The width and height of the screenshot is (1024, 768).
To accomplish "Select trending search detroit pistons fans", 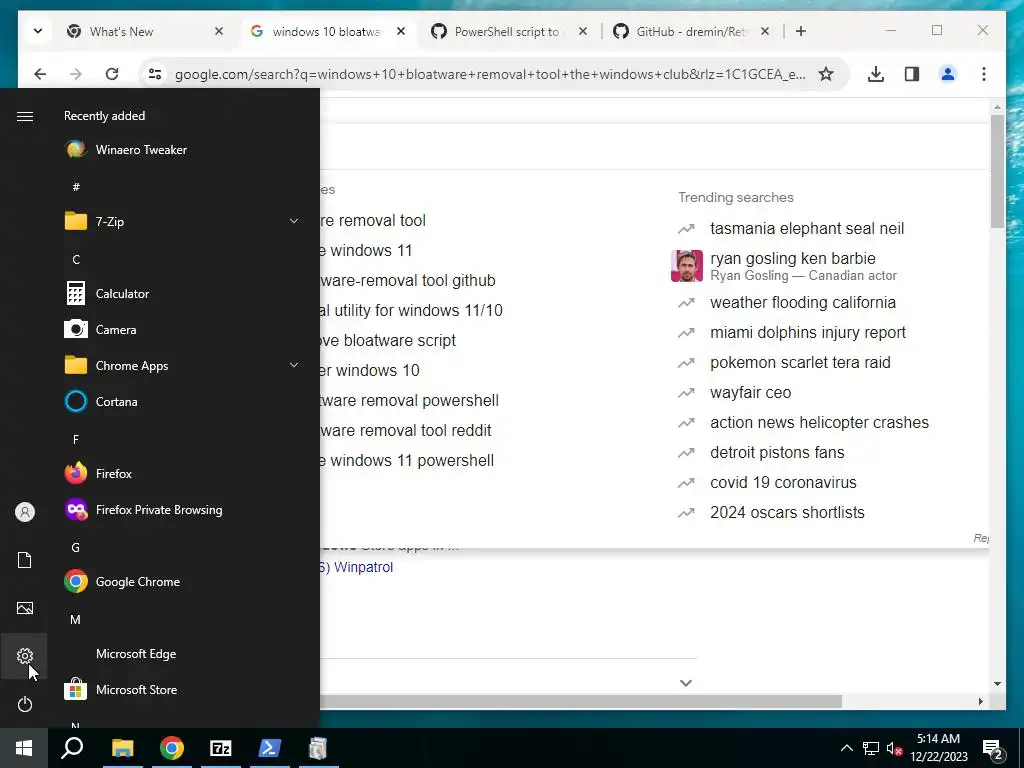I will (x=777, y=453).
